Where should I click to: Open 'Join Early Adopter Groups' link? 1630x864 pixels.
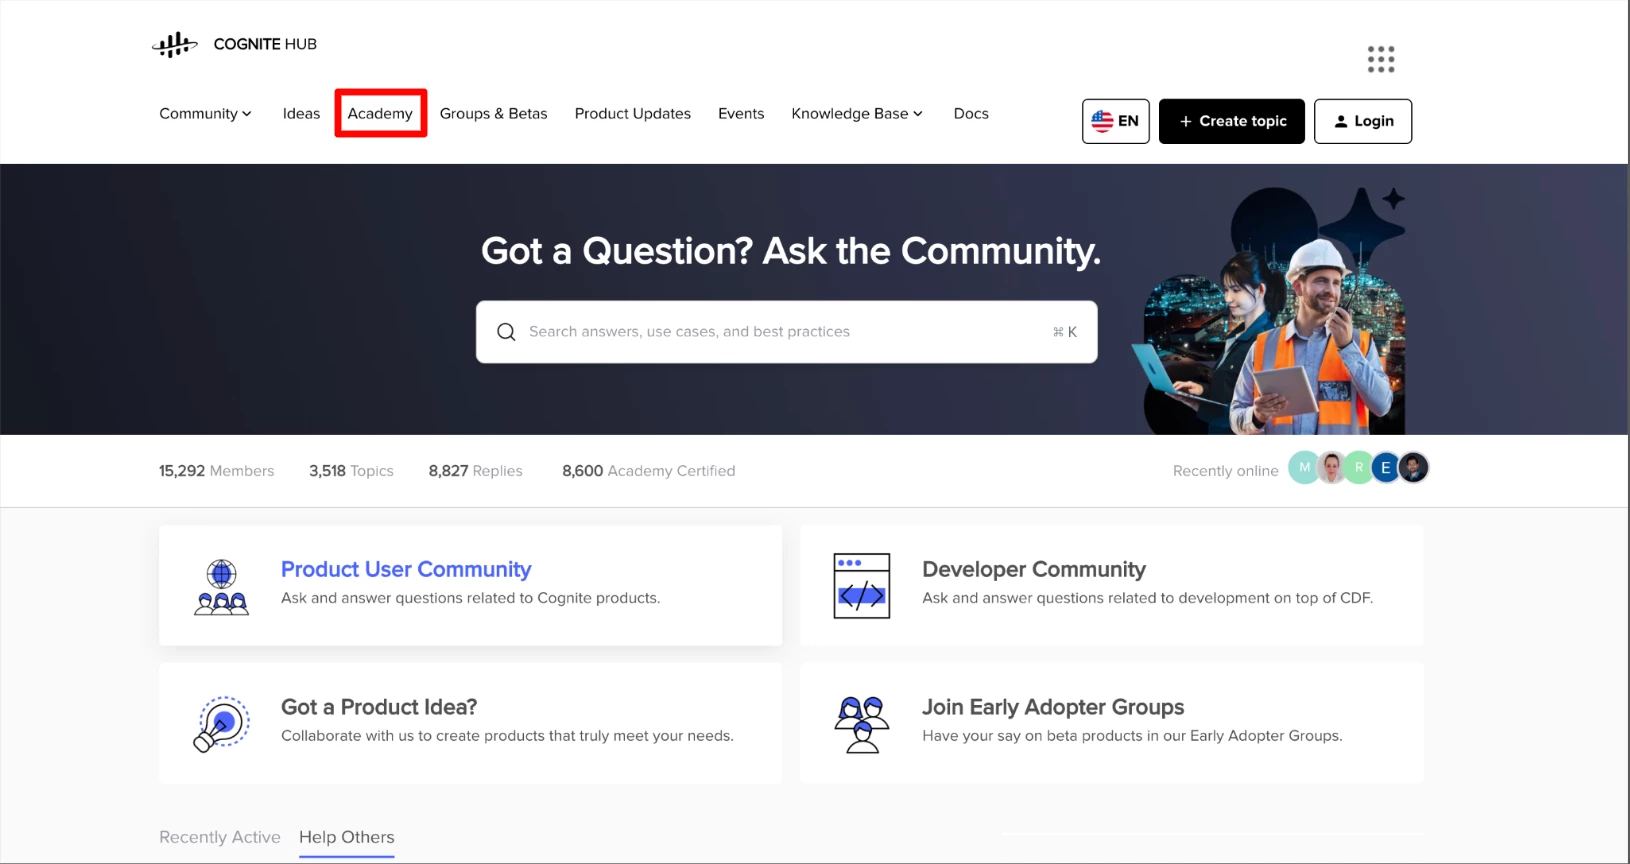click(x=1053, y=707)
